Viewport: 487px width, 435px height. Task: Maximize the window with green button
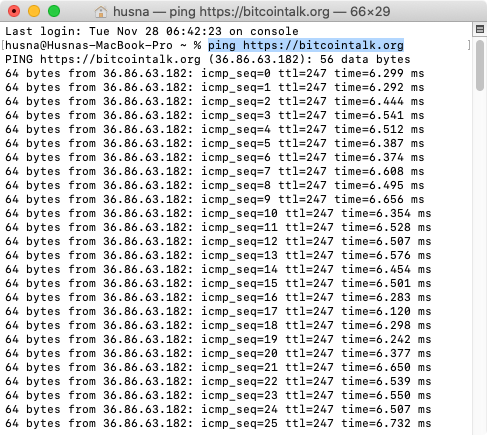pos(54,11)
